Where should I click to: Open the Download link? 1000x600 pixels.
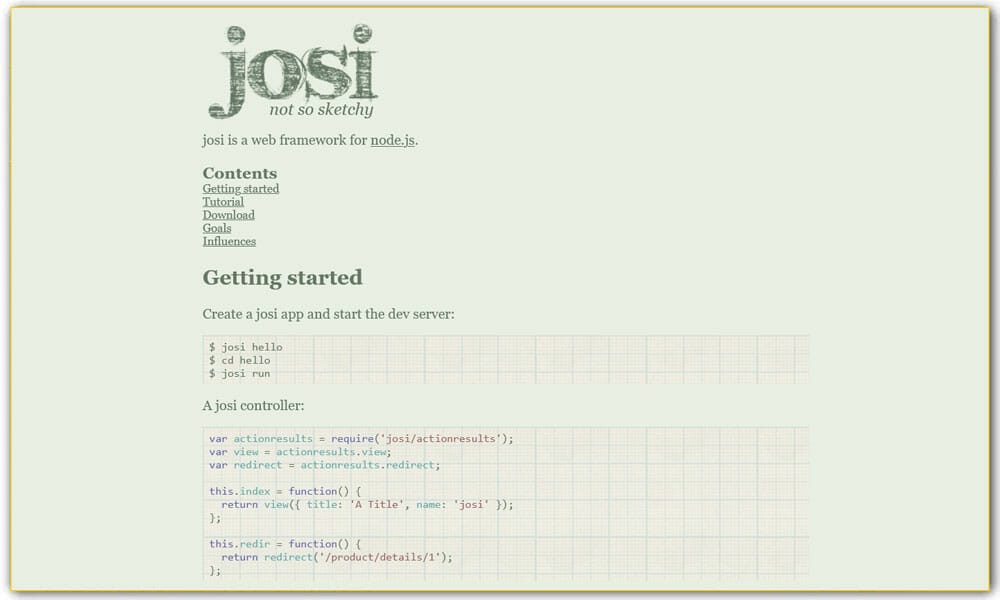[228, 215]
